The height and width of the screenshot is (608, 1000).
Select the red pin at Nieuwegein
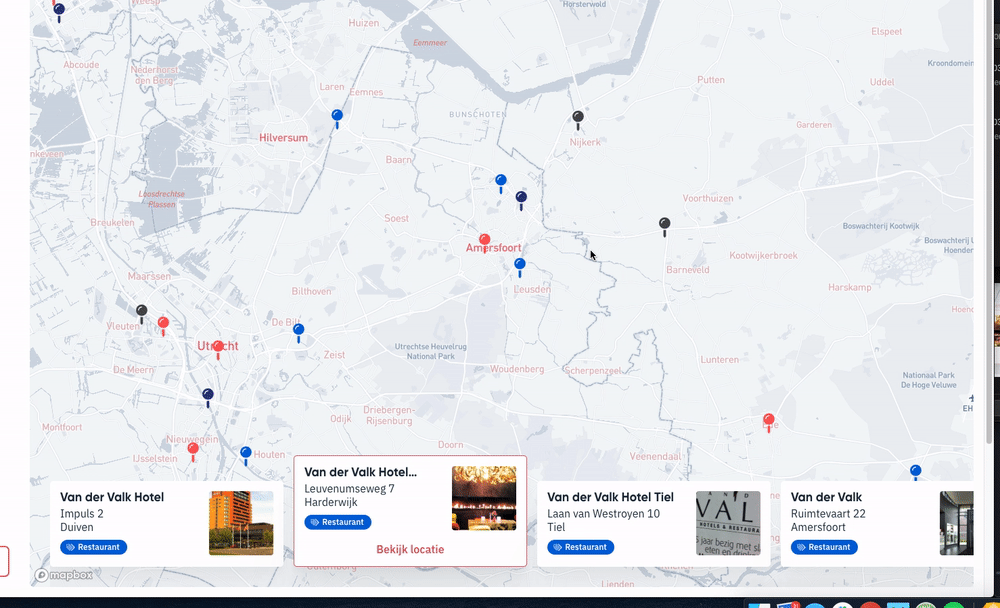193,452
